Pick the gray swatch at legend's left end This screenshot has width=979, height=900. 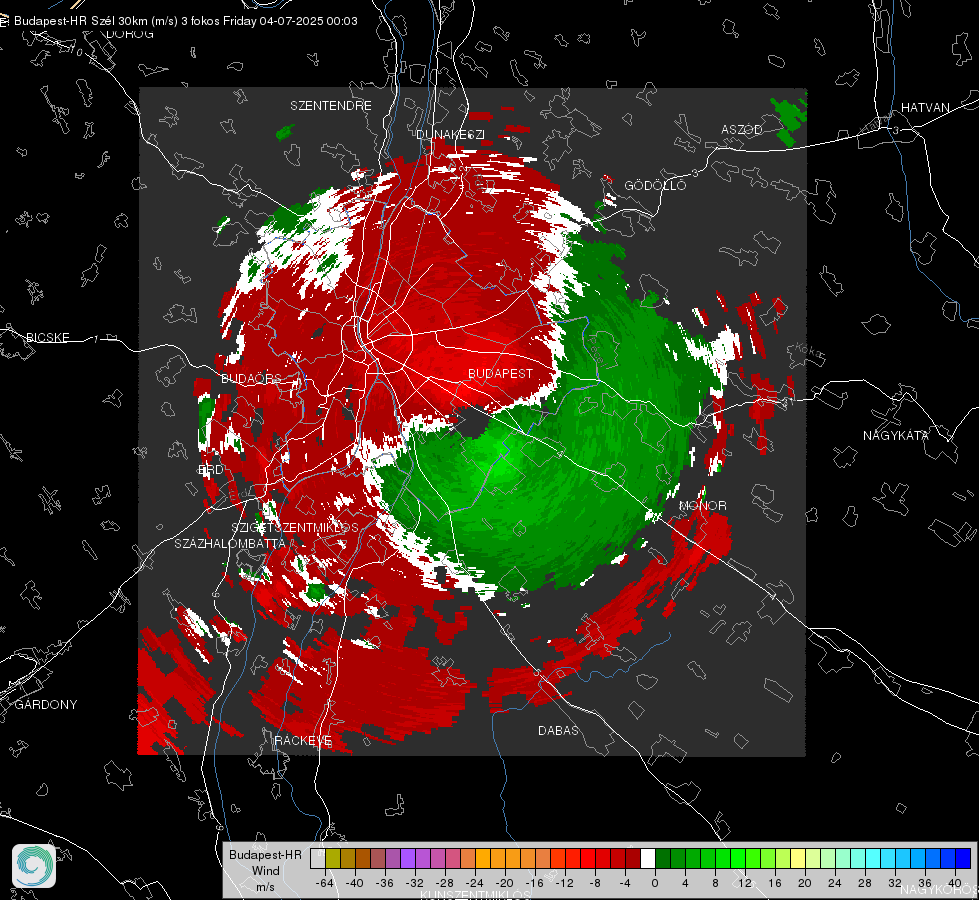pyautogui.click(x=317, y=858)
